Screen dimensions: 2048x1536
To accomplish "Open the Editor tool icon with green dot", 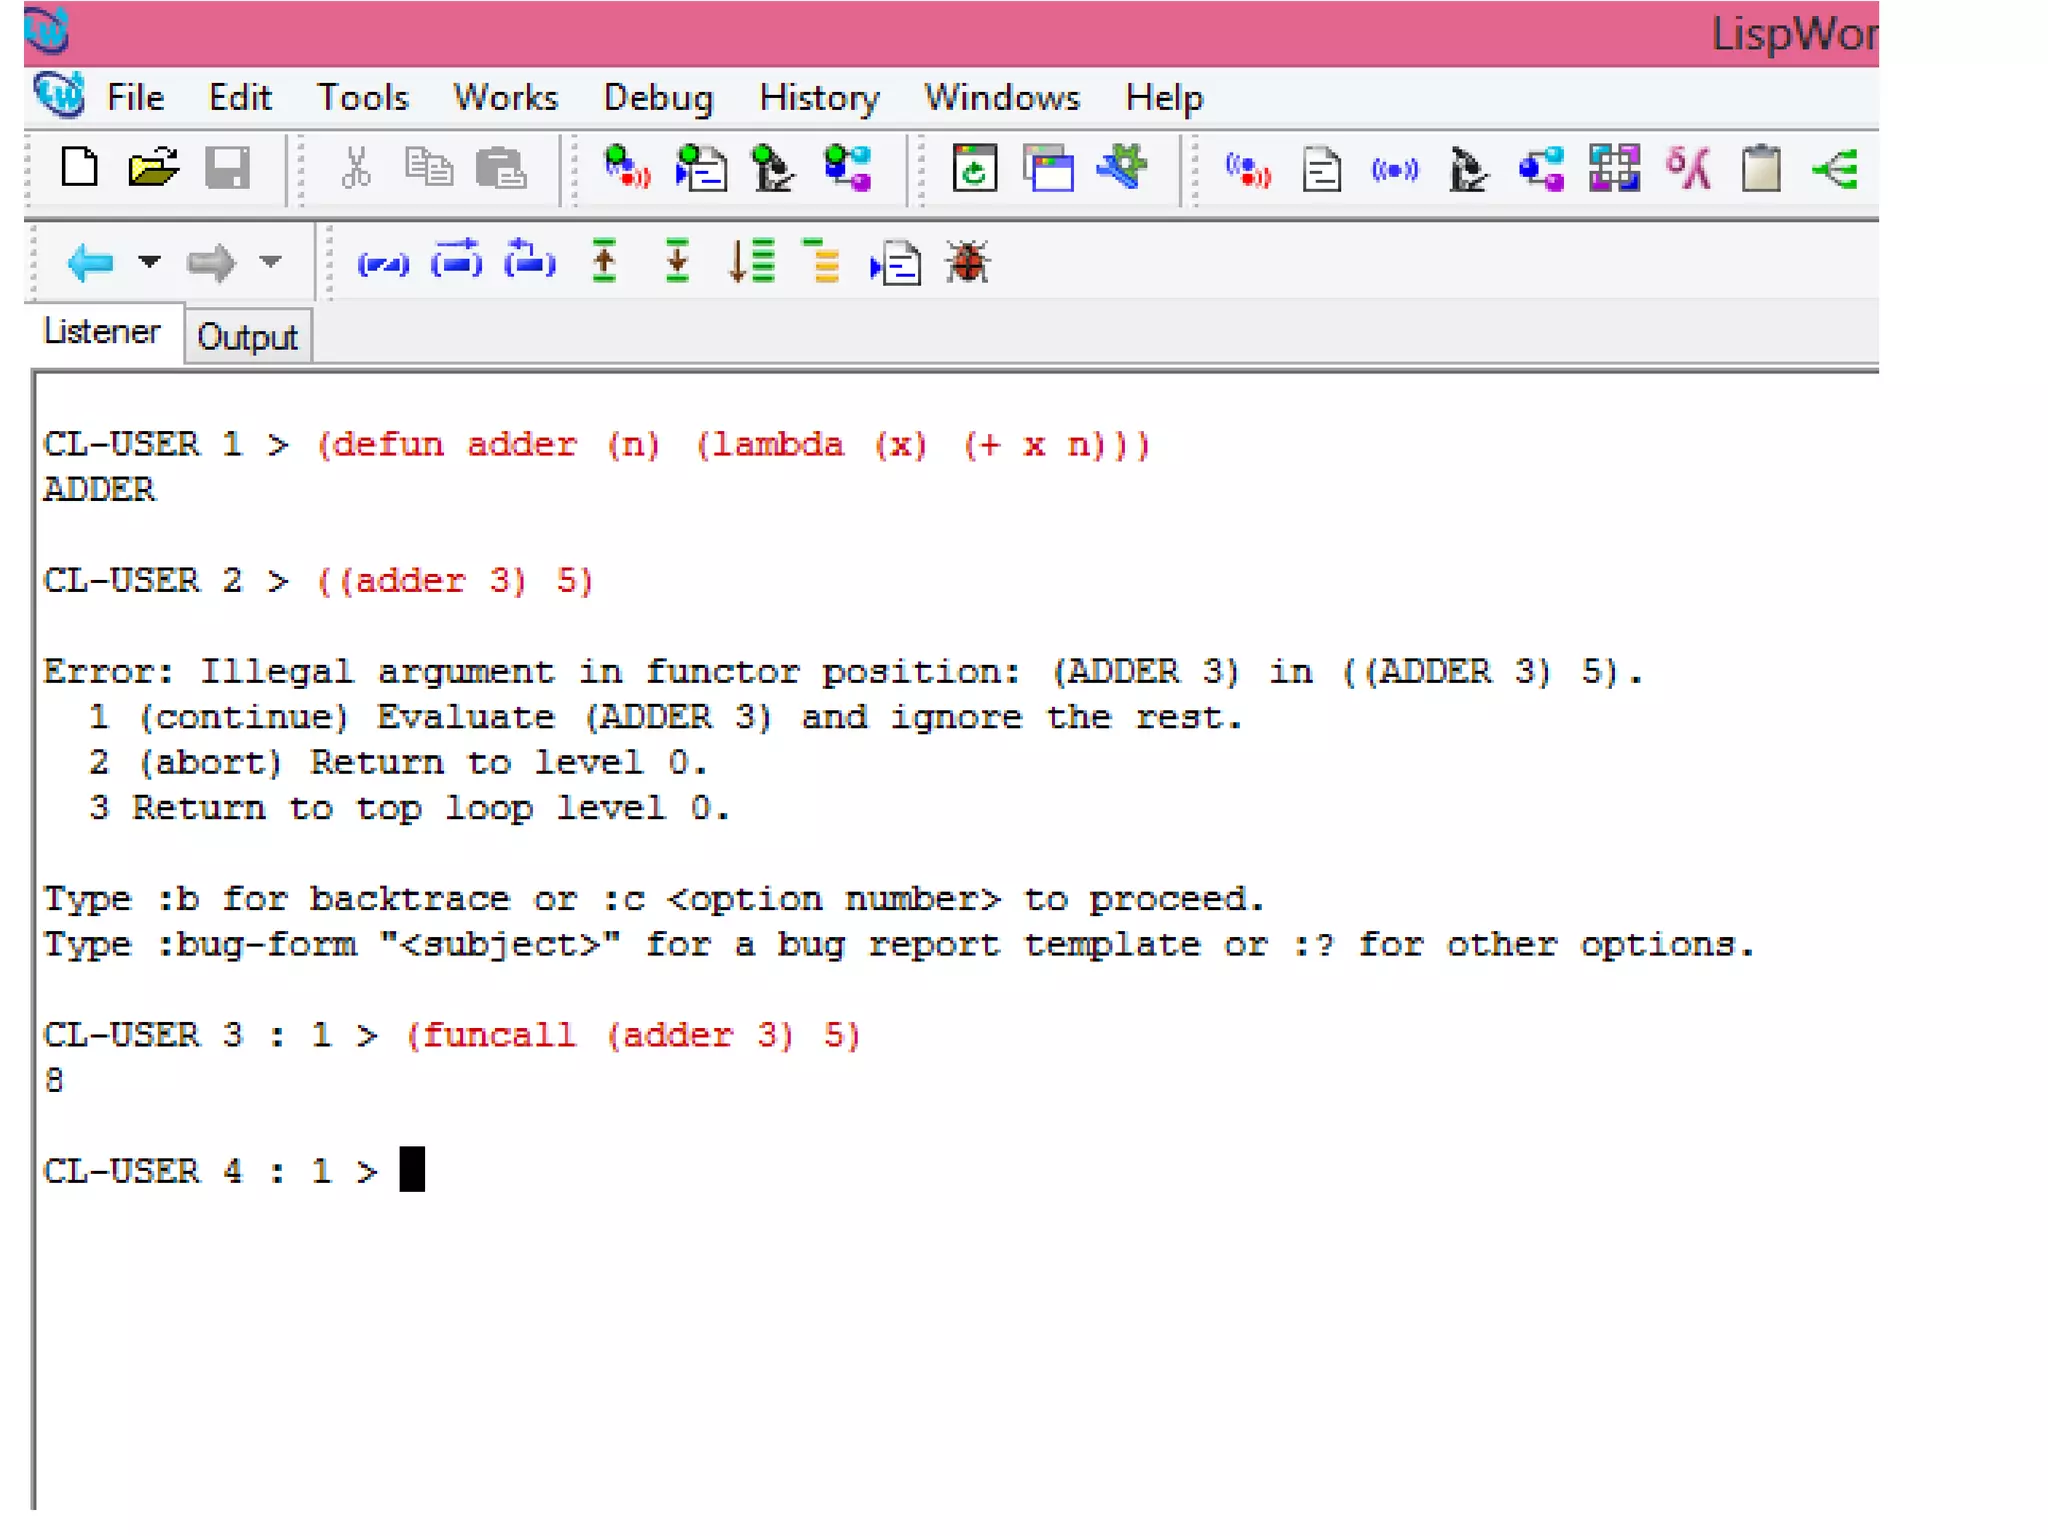I will tap(701, 167).
